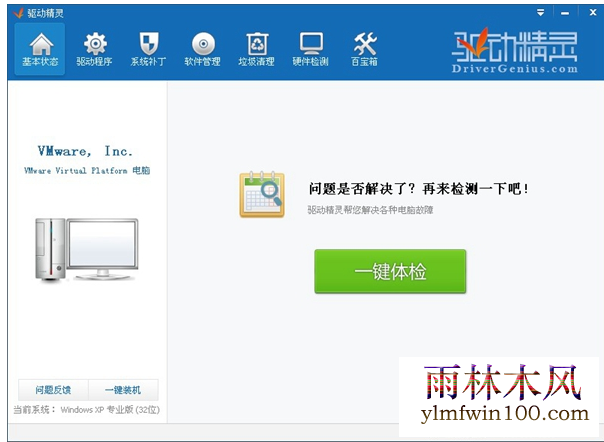This screenshot has height=442, width=604.
Task: Open the 系统补丁 shield tab
Action: 148,49
